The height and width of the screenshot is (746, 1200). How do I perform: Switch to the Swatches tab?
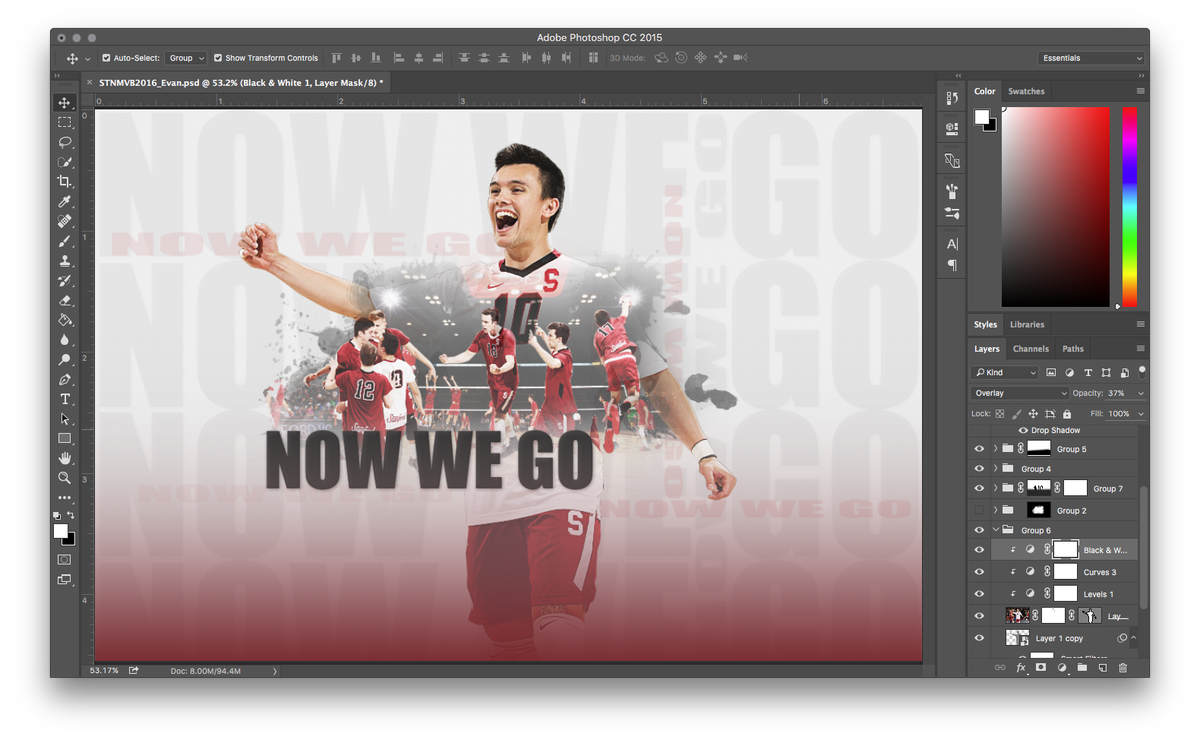click(1026, 91)
